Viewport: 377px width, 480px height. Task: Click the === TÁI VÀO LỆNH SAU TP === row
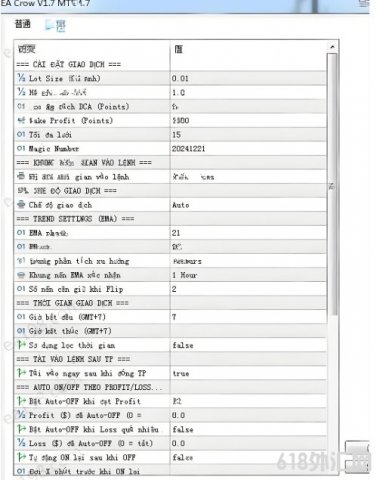tap(170, 359)
